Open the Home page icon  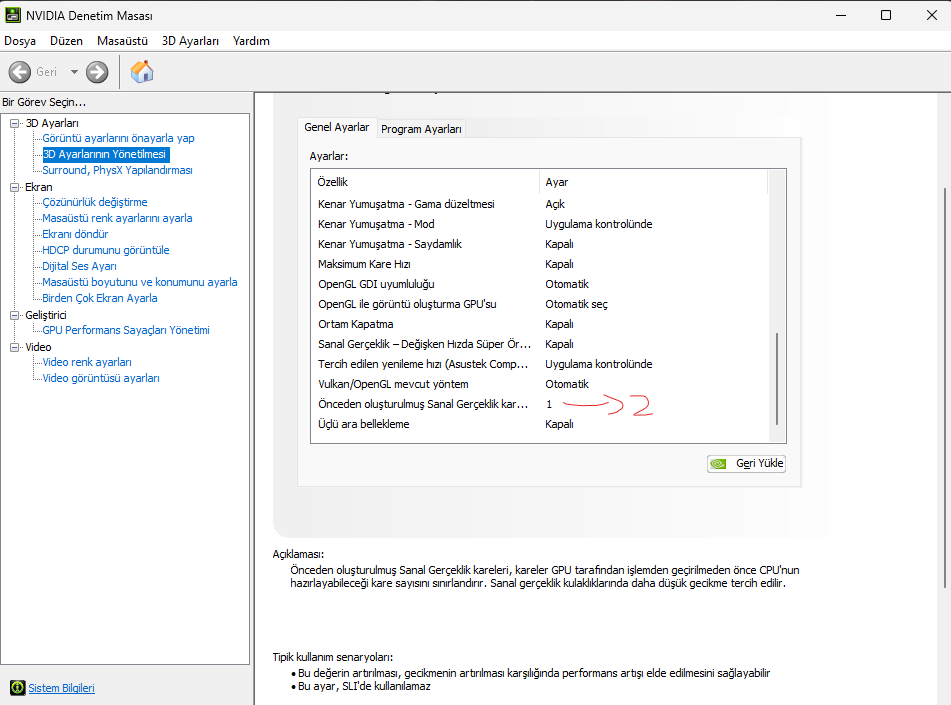click(142, 72)
